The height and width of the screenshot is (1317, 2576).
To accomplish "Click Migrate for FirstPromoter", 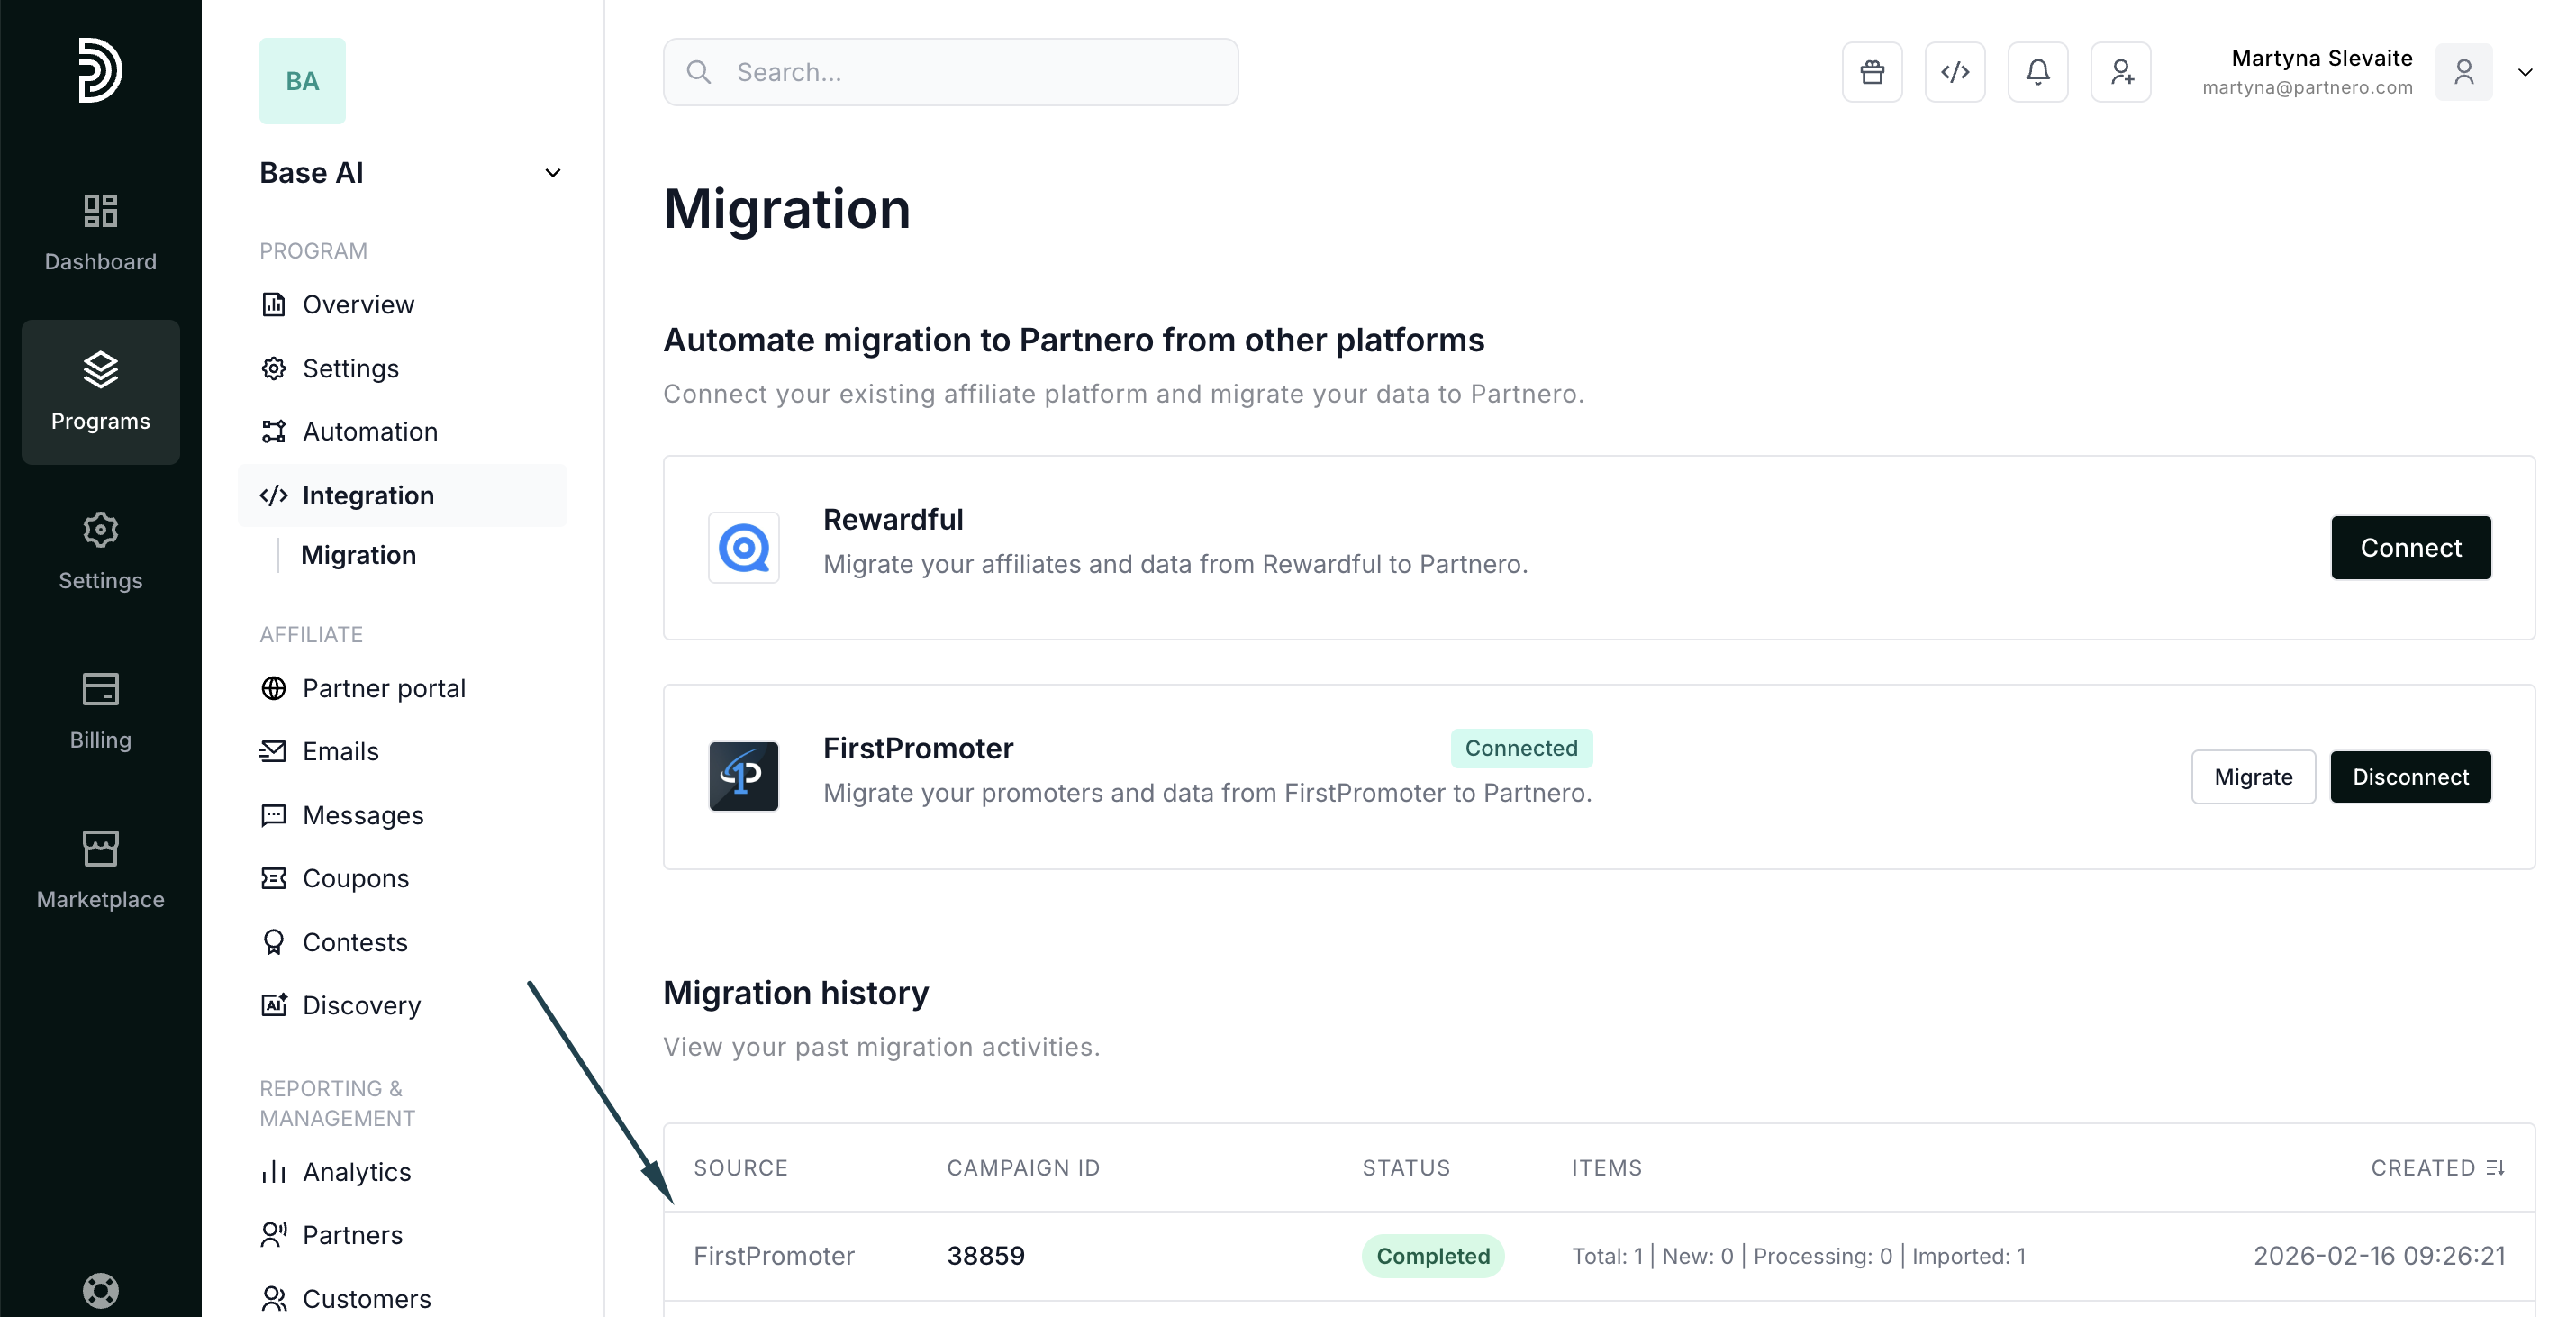I will (2253, 777).
